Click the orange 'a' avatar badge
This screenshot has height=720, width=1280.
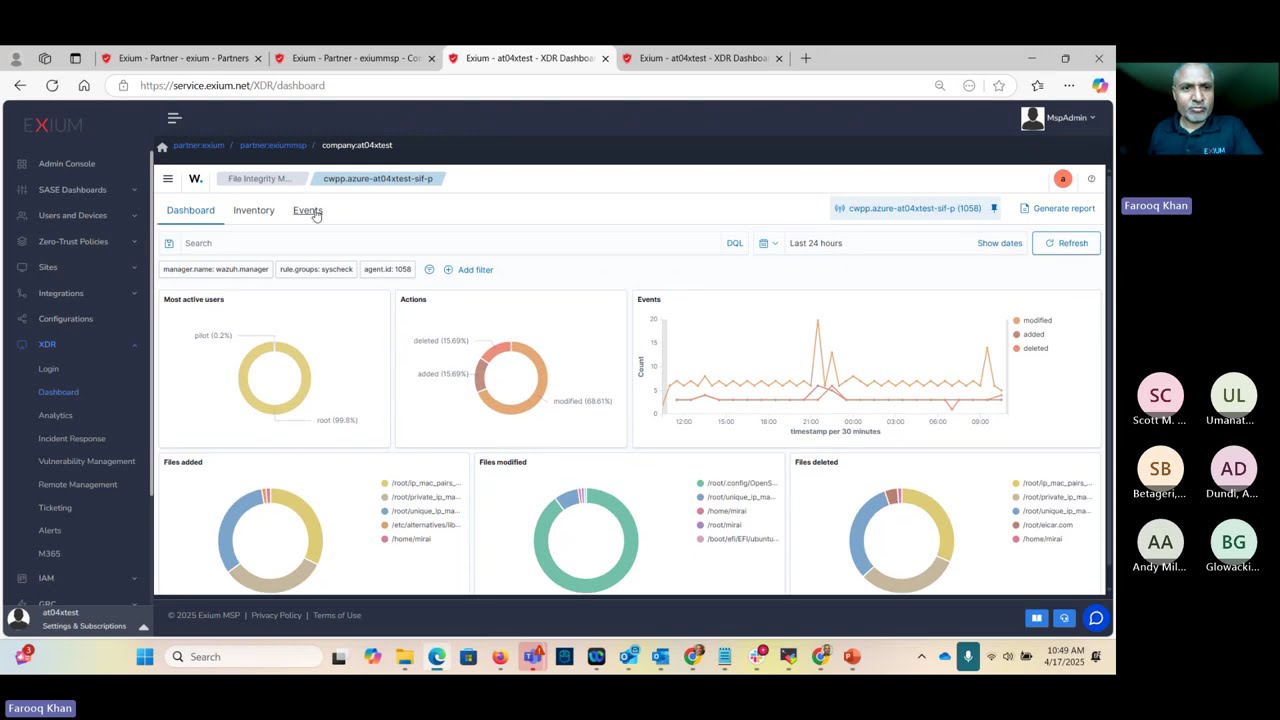click(1063, 179)
